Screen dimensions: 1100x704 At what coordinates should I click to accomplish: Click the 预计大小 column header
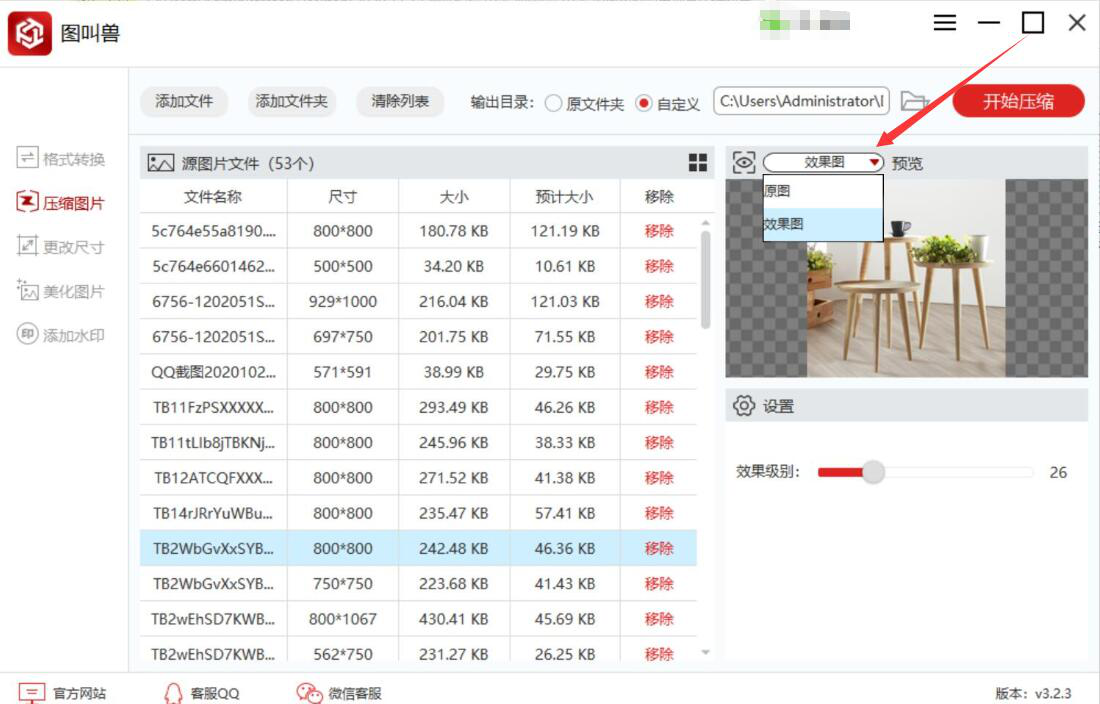tap(565, 197)
